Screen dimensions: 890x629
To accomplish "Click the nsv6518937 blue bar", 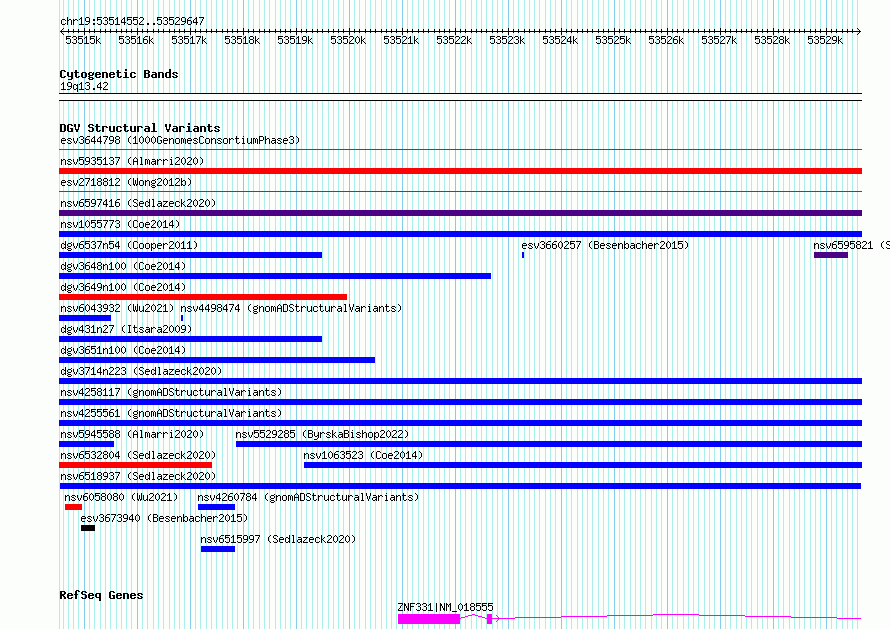I will tap(460, 486).
